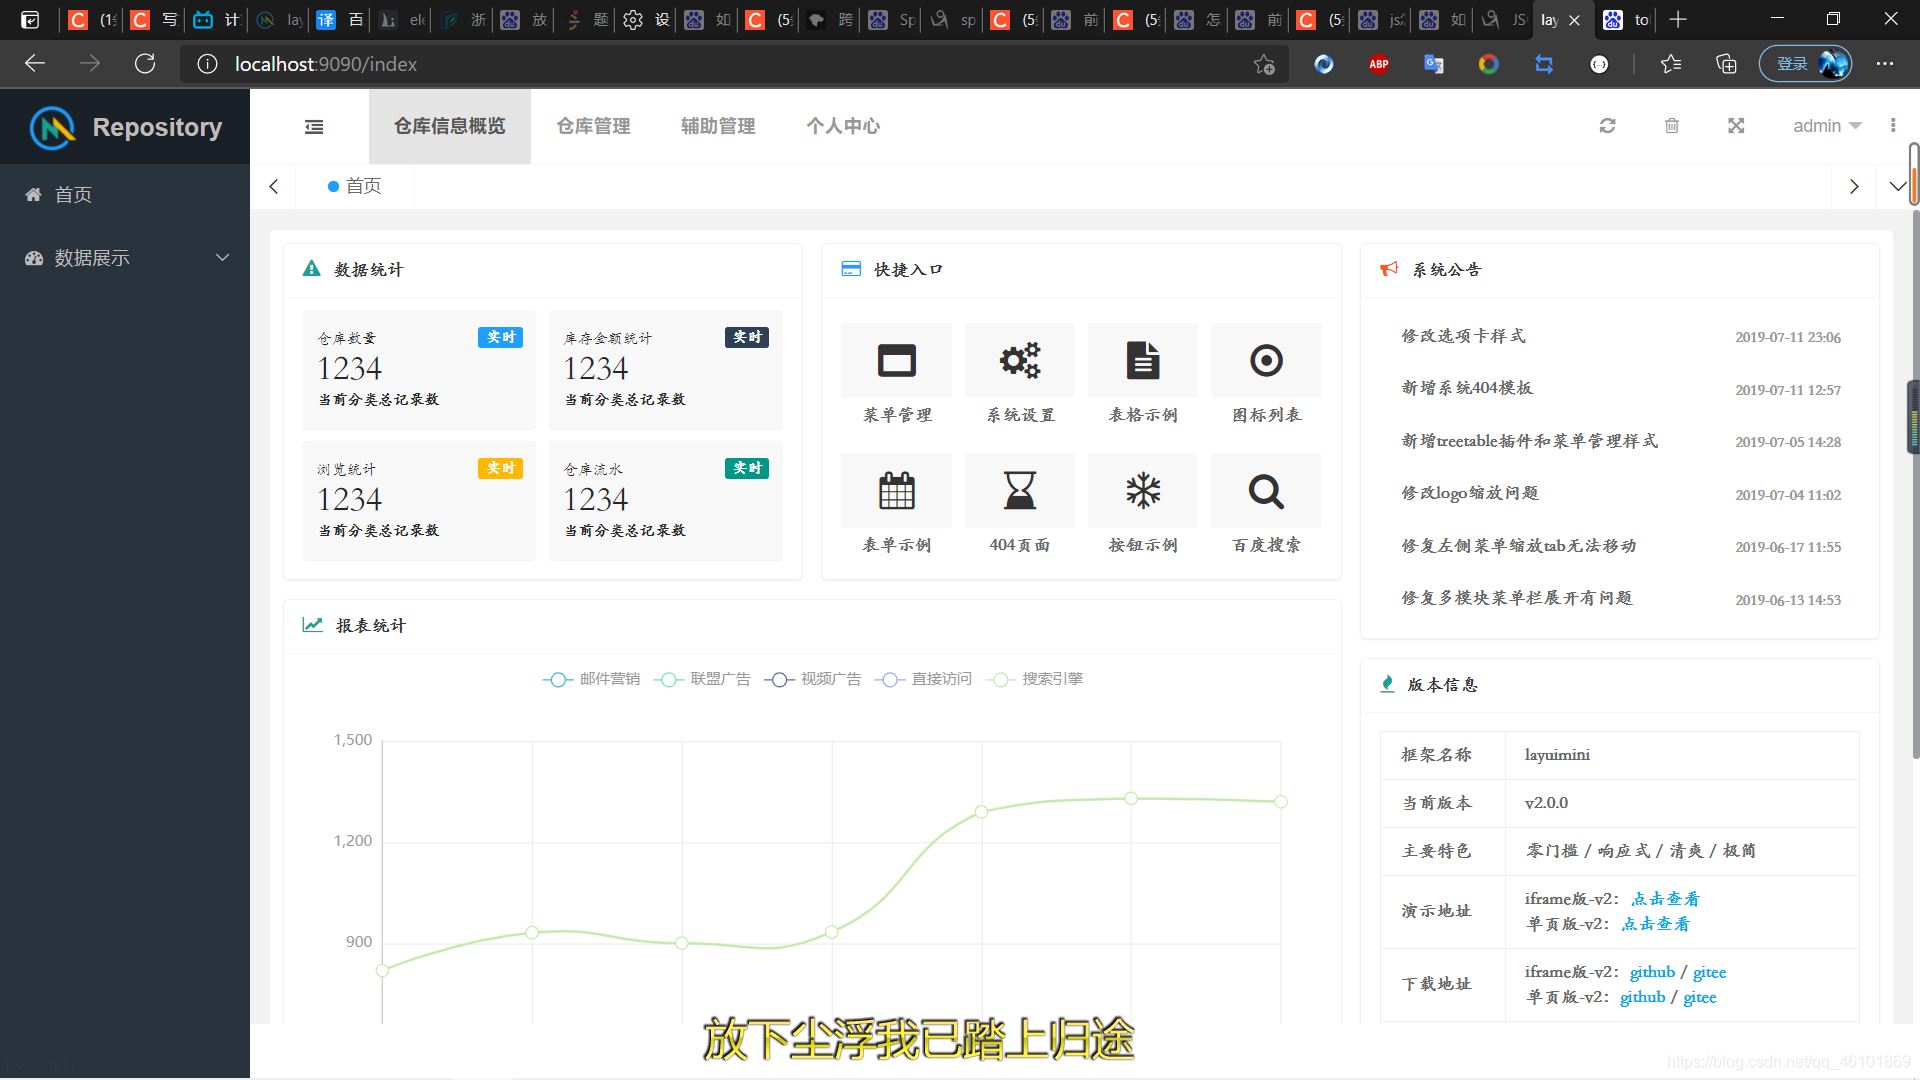Open the 菜单管理 quick entry icon
Screen dimensions: 1920x1080
click(896, 360)
